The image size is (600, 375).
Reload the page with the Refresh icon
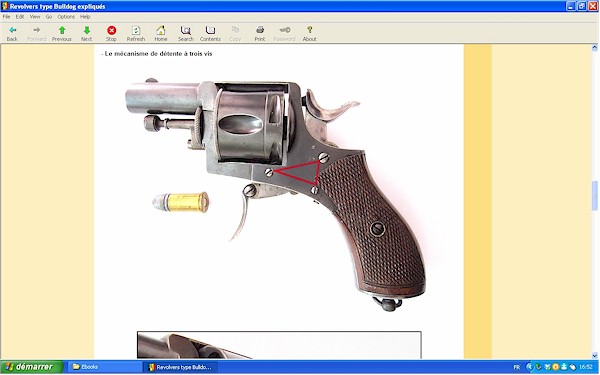(136, 33)
